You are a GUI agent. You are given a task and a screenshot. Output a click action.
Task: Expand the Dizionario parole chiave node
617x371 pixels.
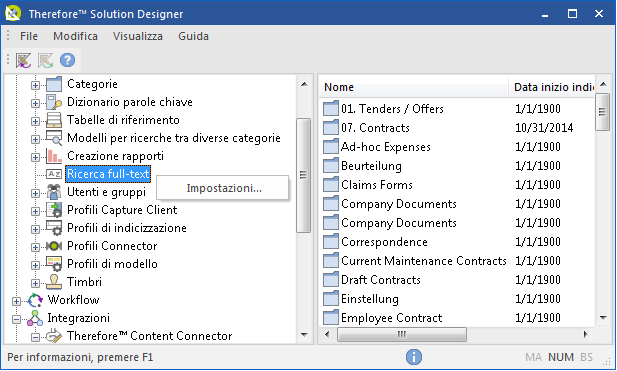pyautogui.click(x=35, y=103)
